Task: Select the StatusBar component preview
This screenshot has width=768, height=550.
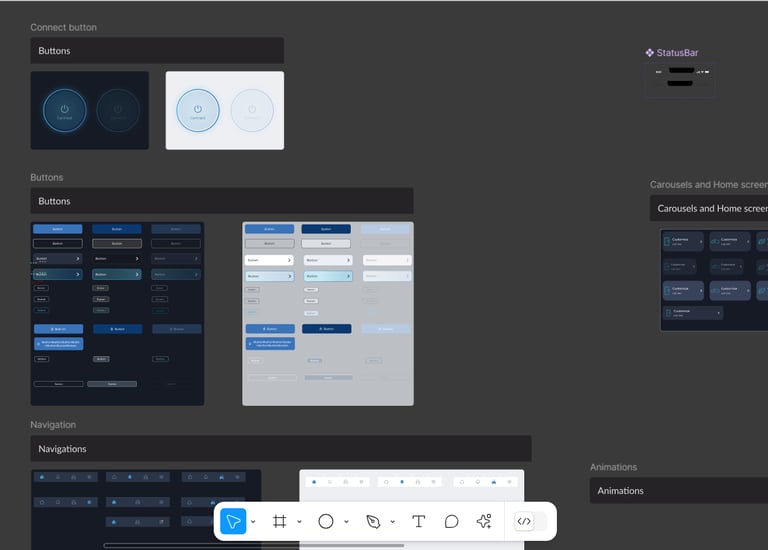Action: 680,79
